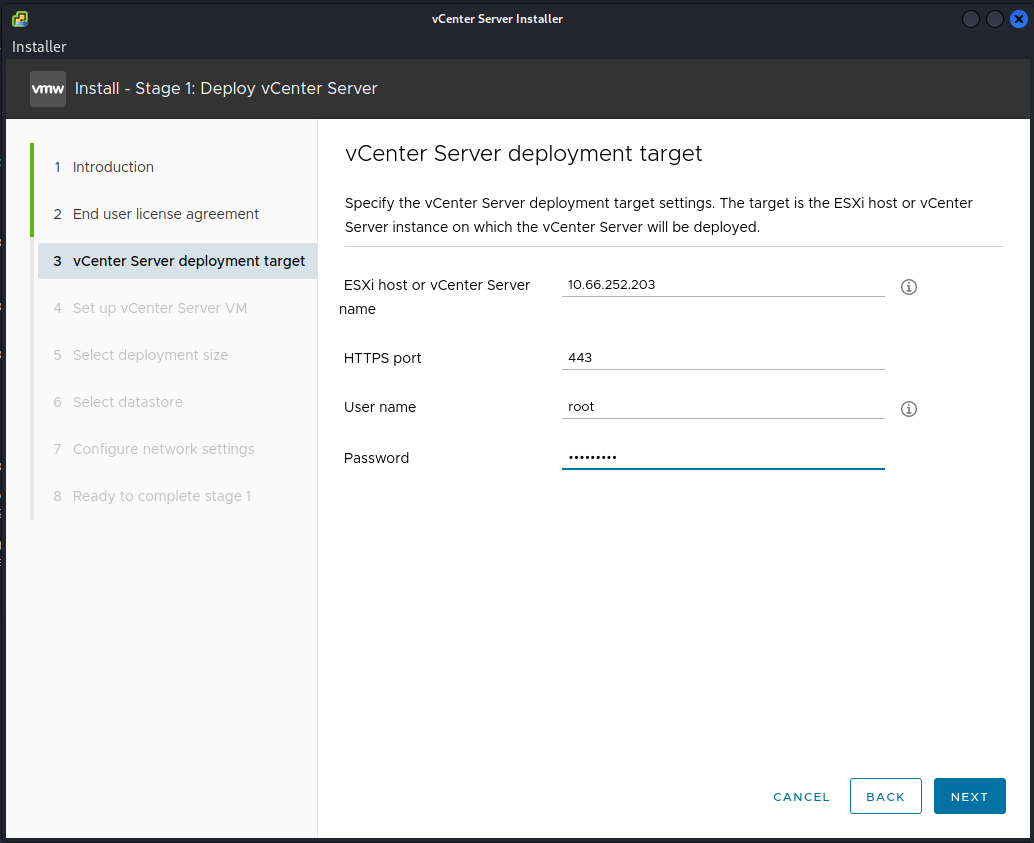Image resolution: width=1034 pixels, height=843 pixels.
Task: Select vCenter Server deployment target step
Action: 188,261
